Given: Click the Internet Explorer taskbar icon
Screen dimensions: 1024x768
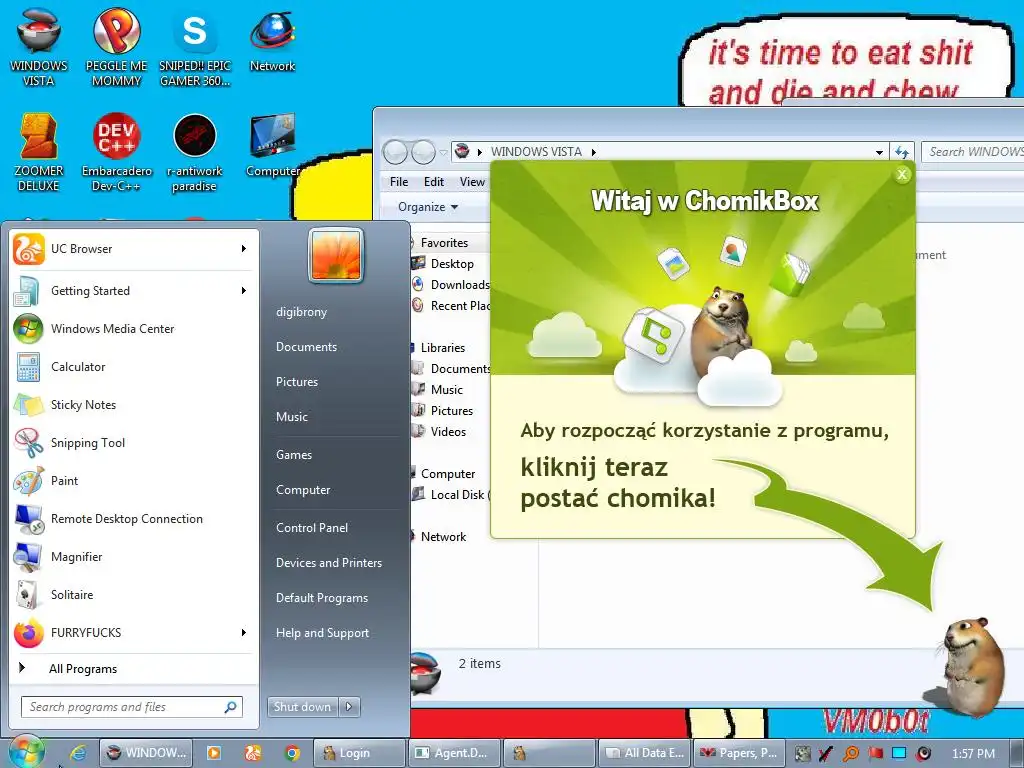Looking at the screenshot, I should coord(78,753).
